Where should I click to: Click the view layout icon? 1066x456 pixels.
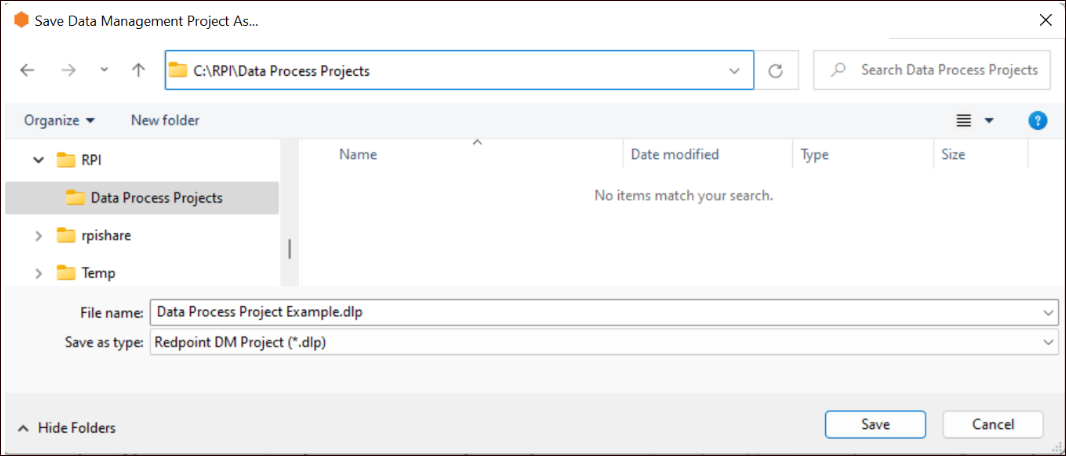pos(964,121)
